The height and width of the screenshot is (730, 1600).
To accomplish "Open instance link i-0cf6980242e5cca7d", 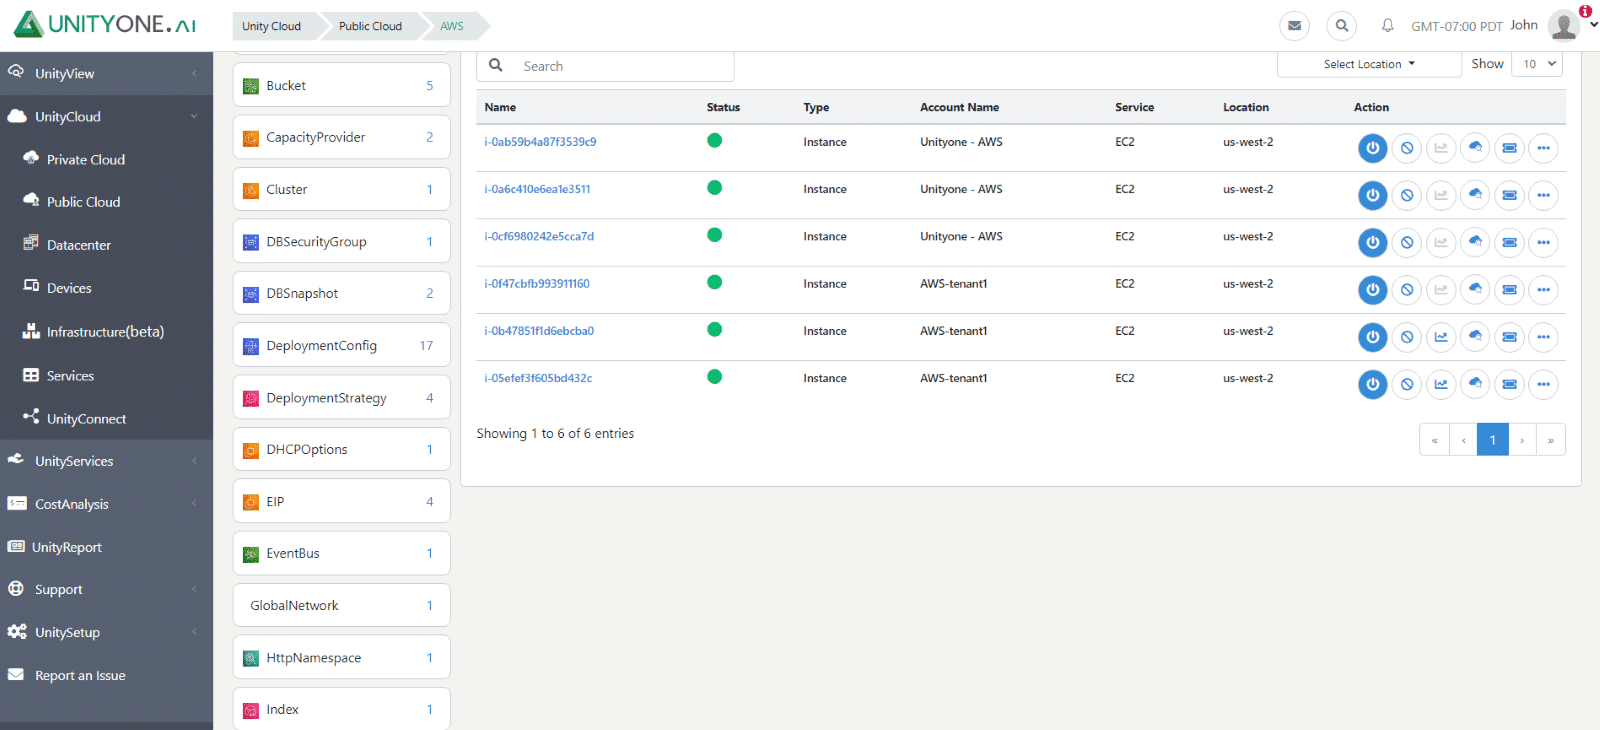I will click(x=539, y=237).
